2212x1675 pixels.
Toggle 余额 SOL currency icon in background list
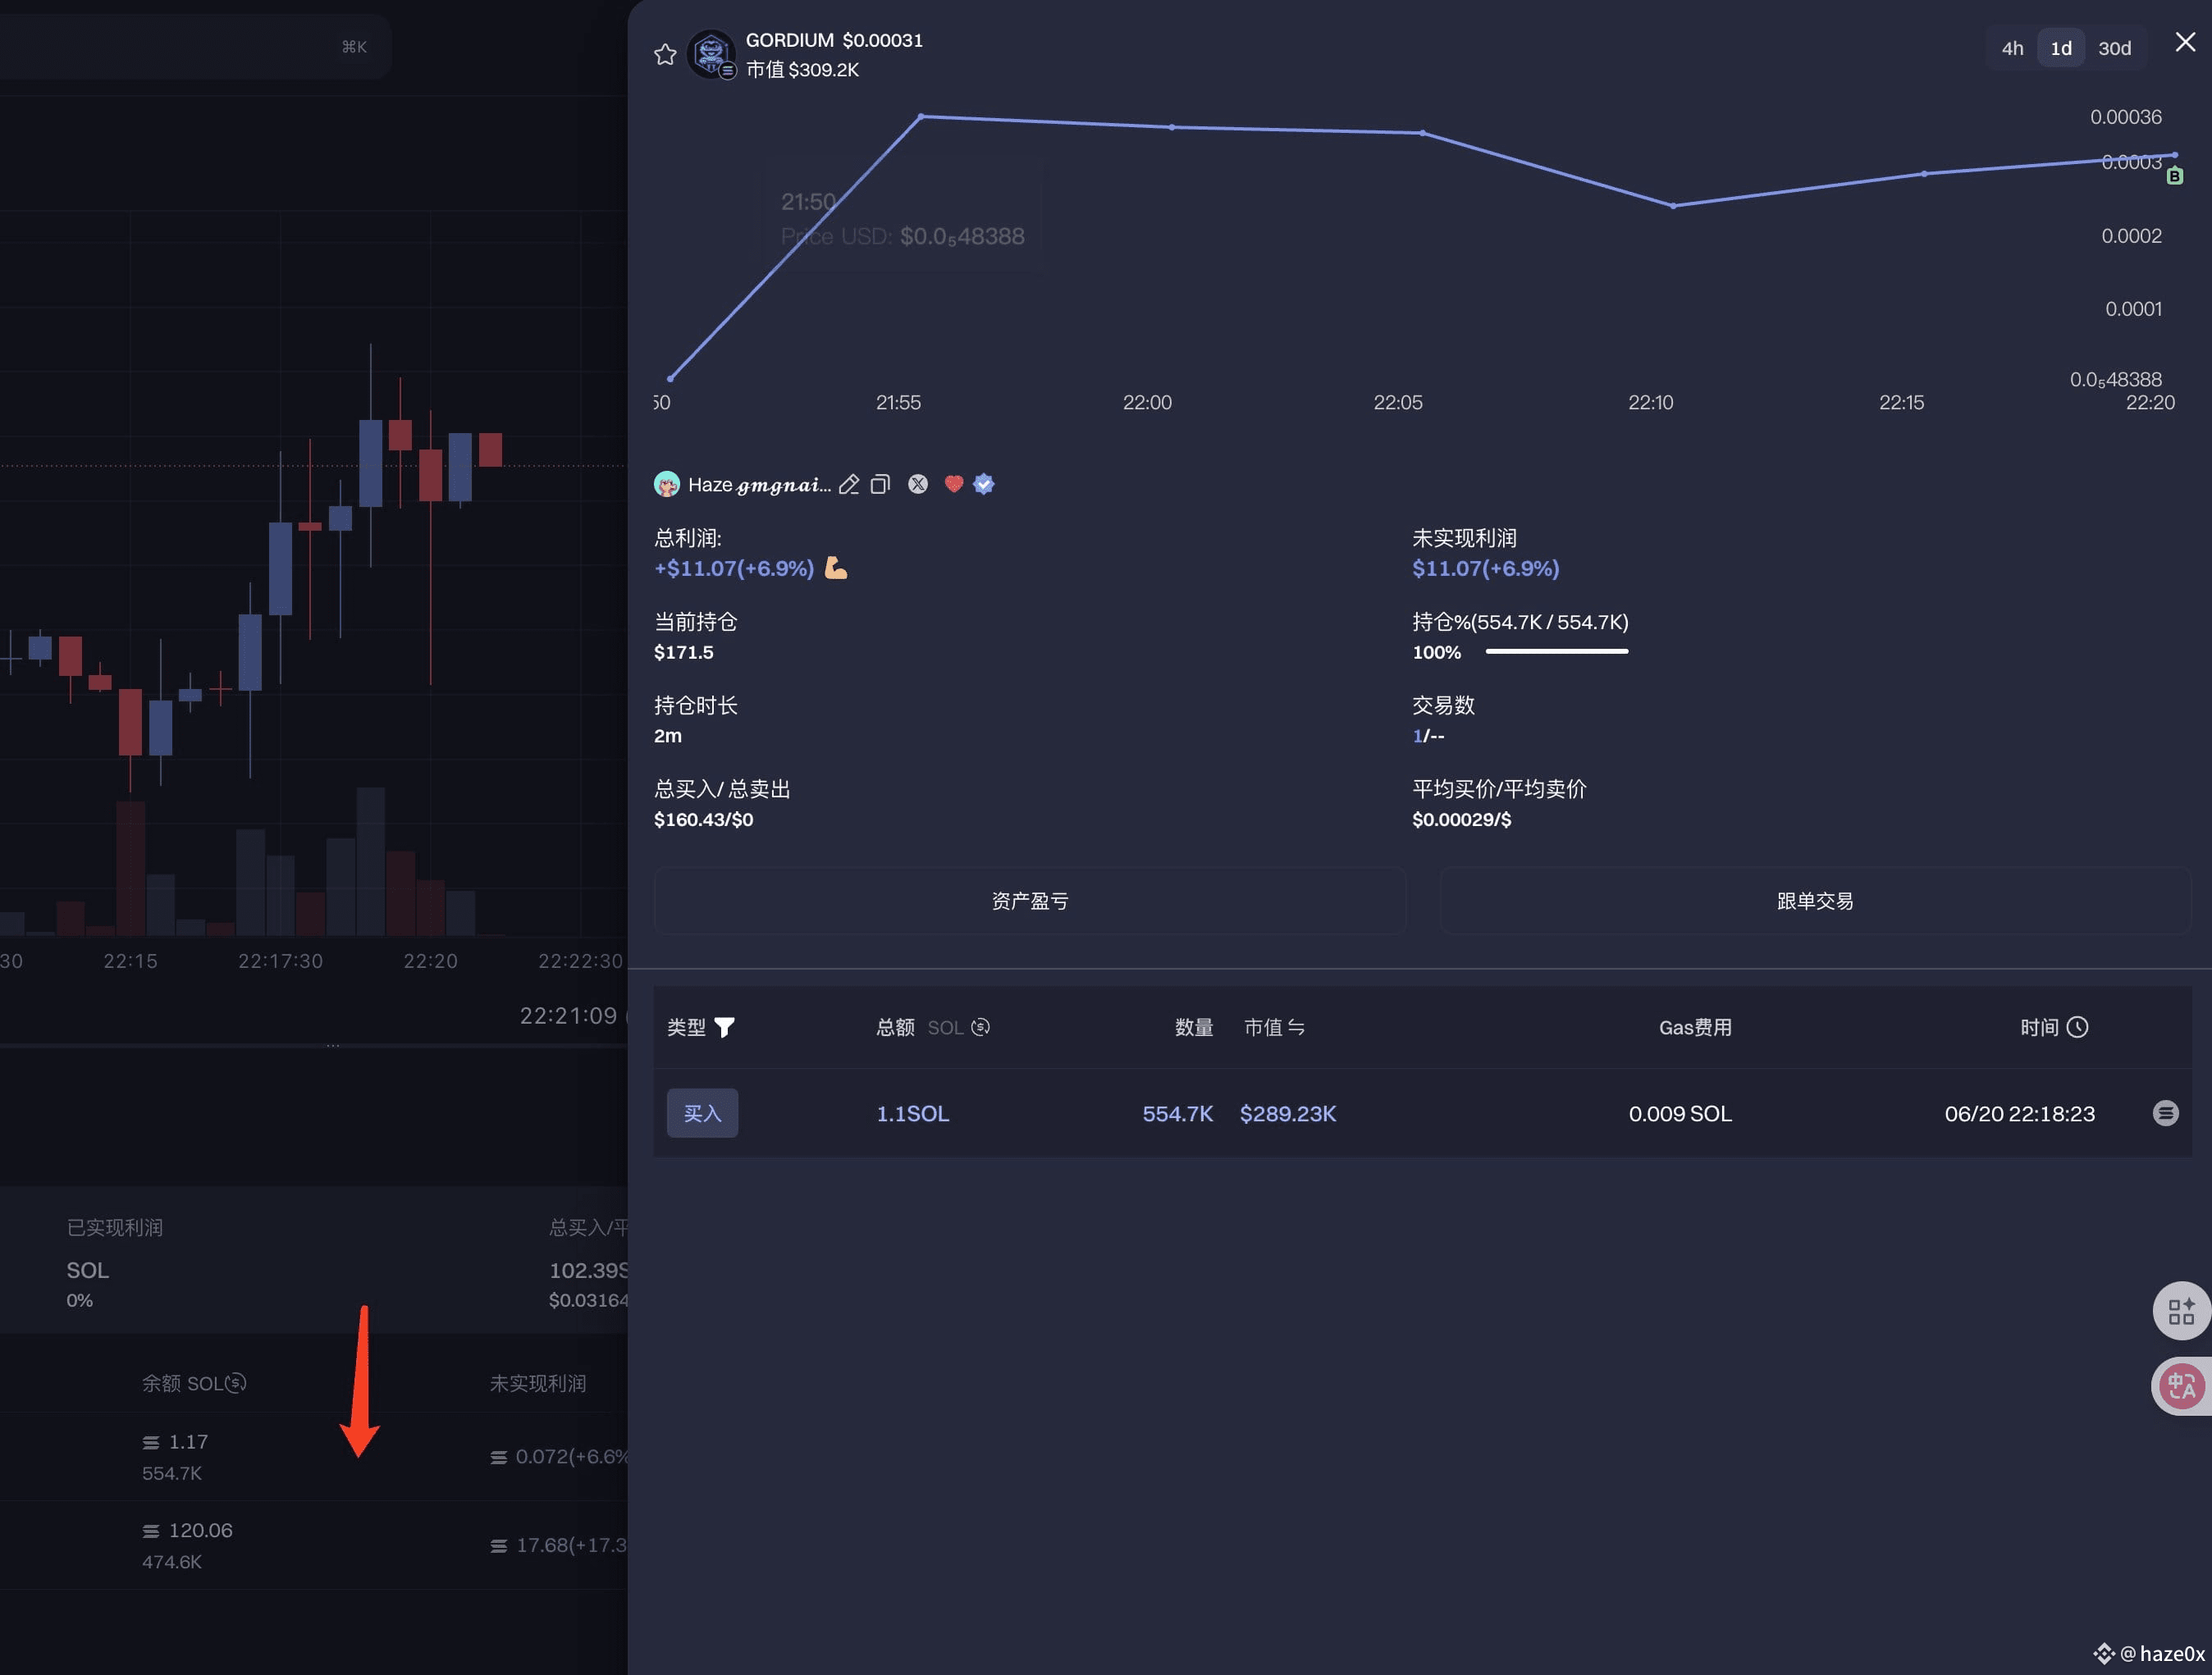236,1383
